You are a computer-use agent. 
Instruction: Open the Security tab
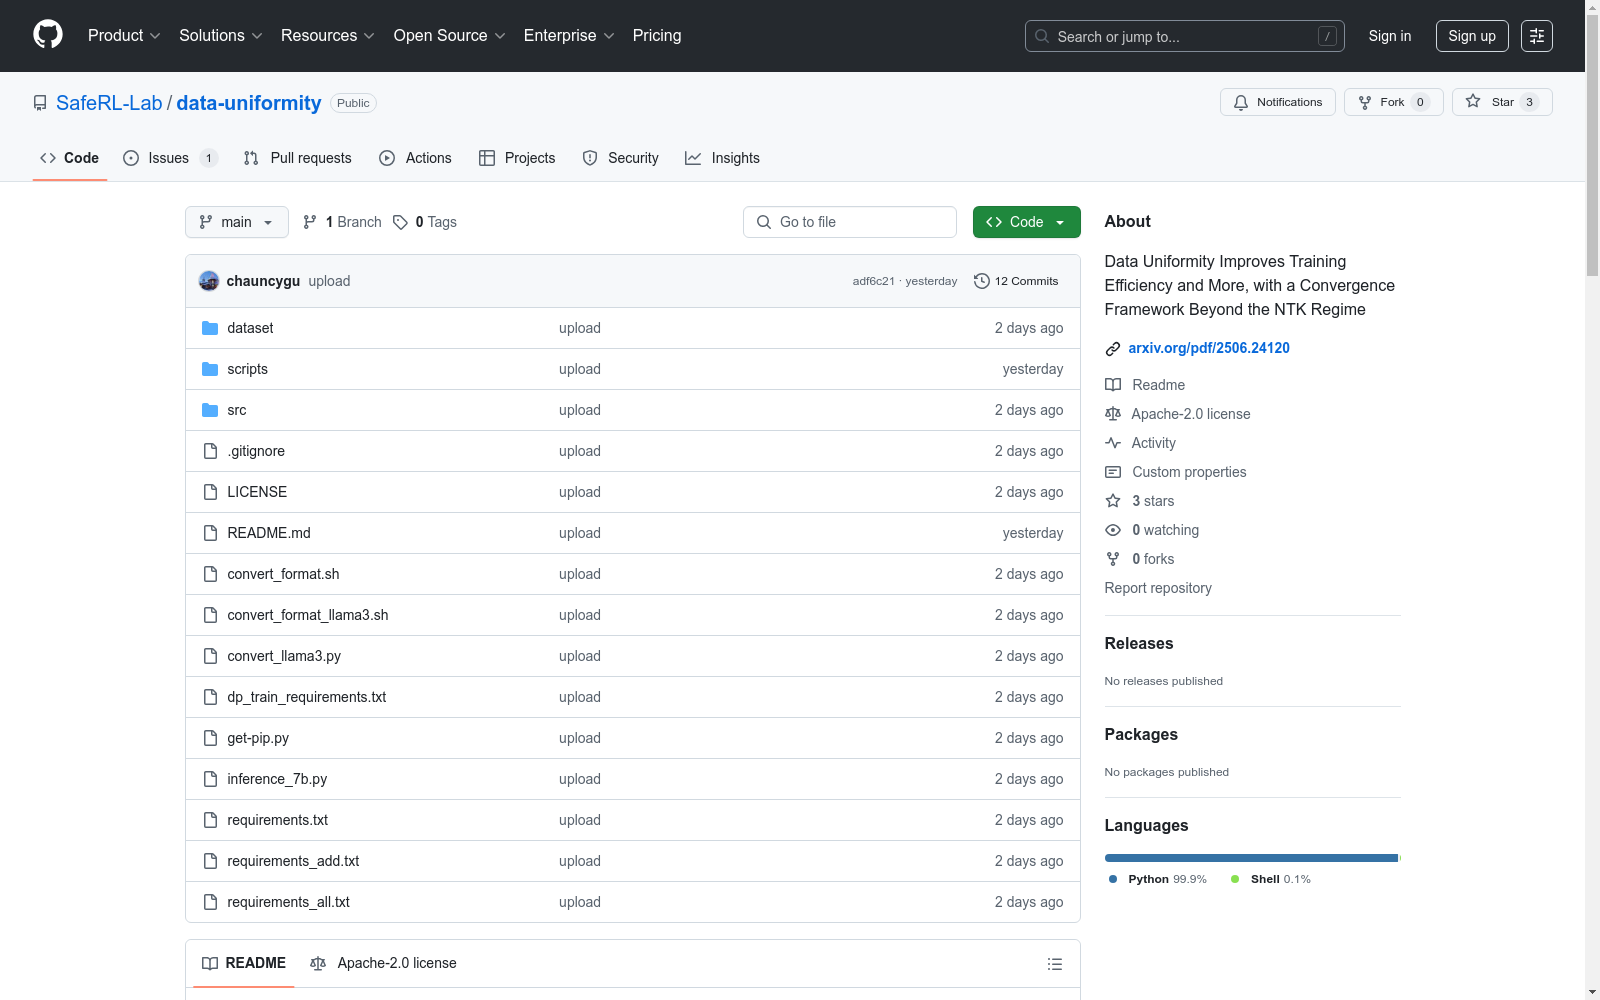pyautogui.click(x=620, y=158)
